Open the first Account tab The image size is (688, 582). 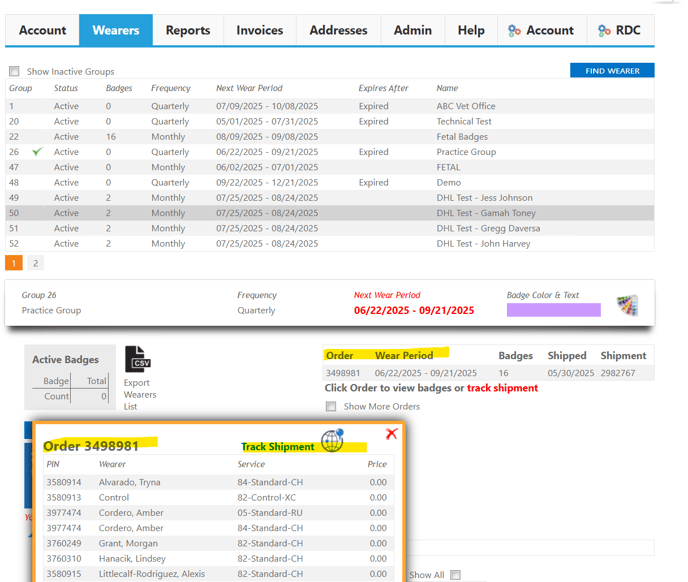coord(42,30)
